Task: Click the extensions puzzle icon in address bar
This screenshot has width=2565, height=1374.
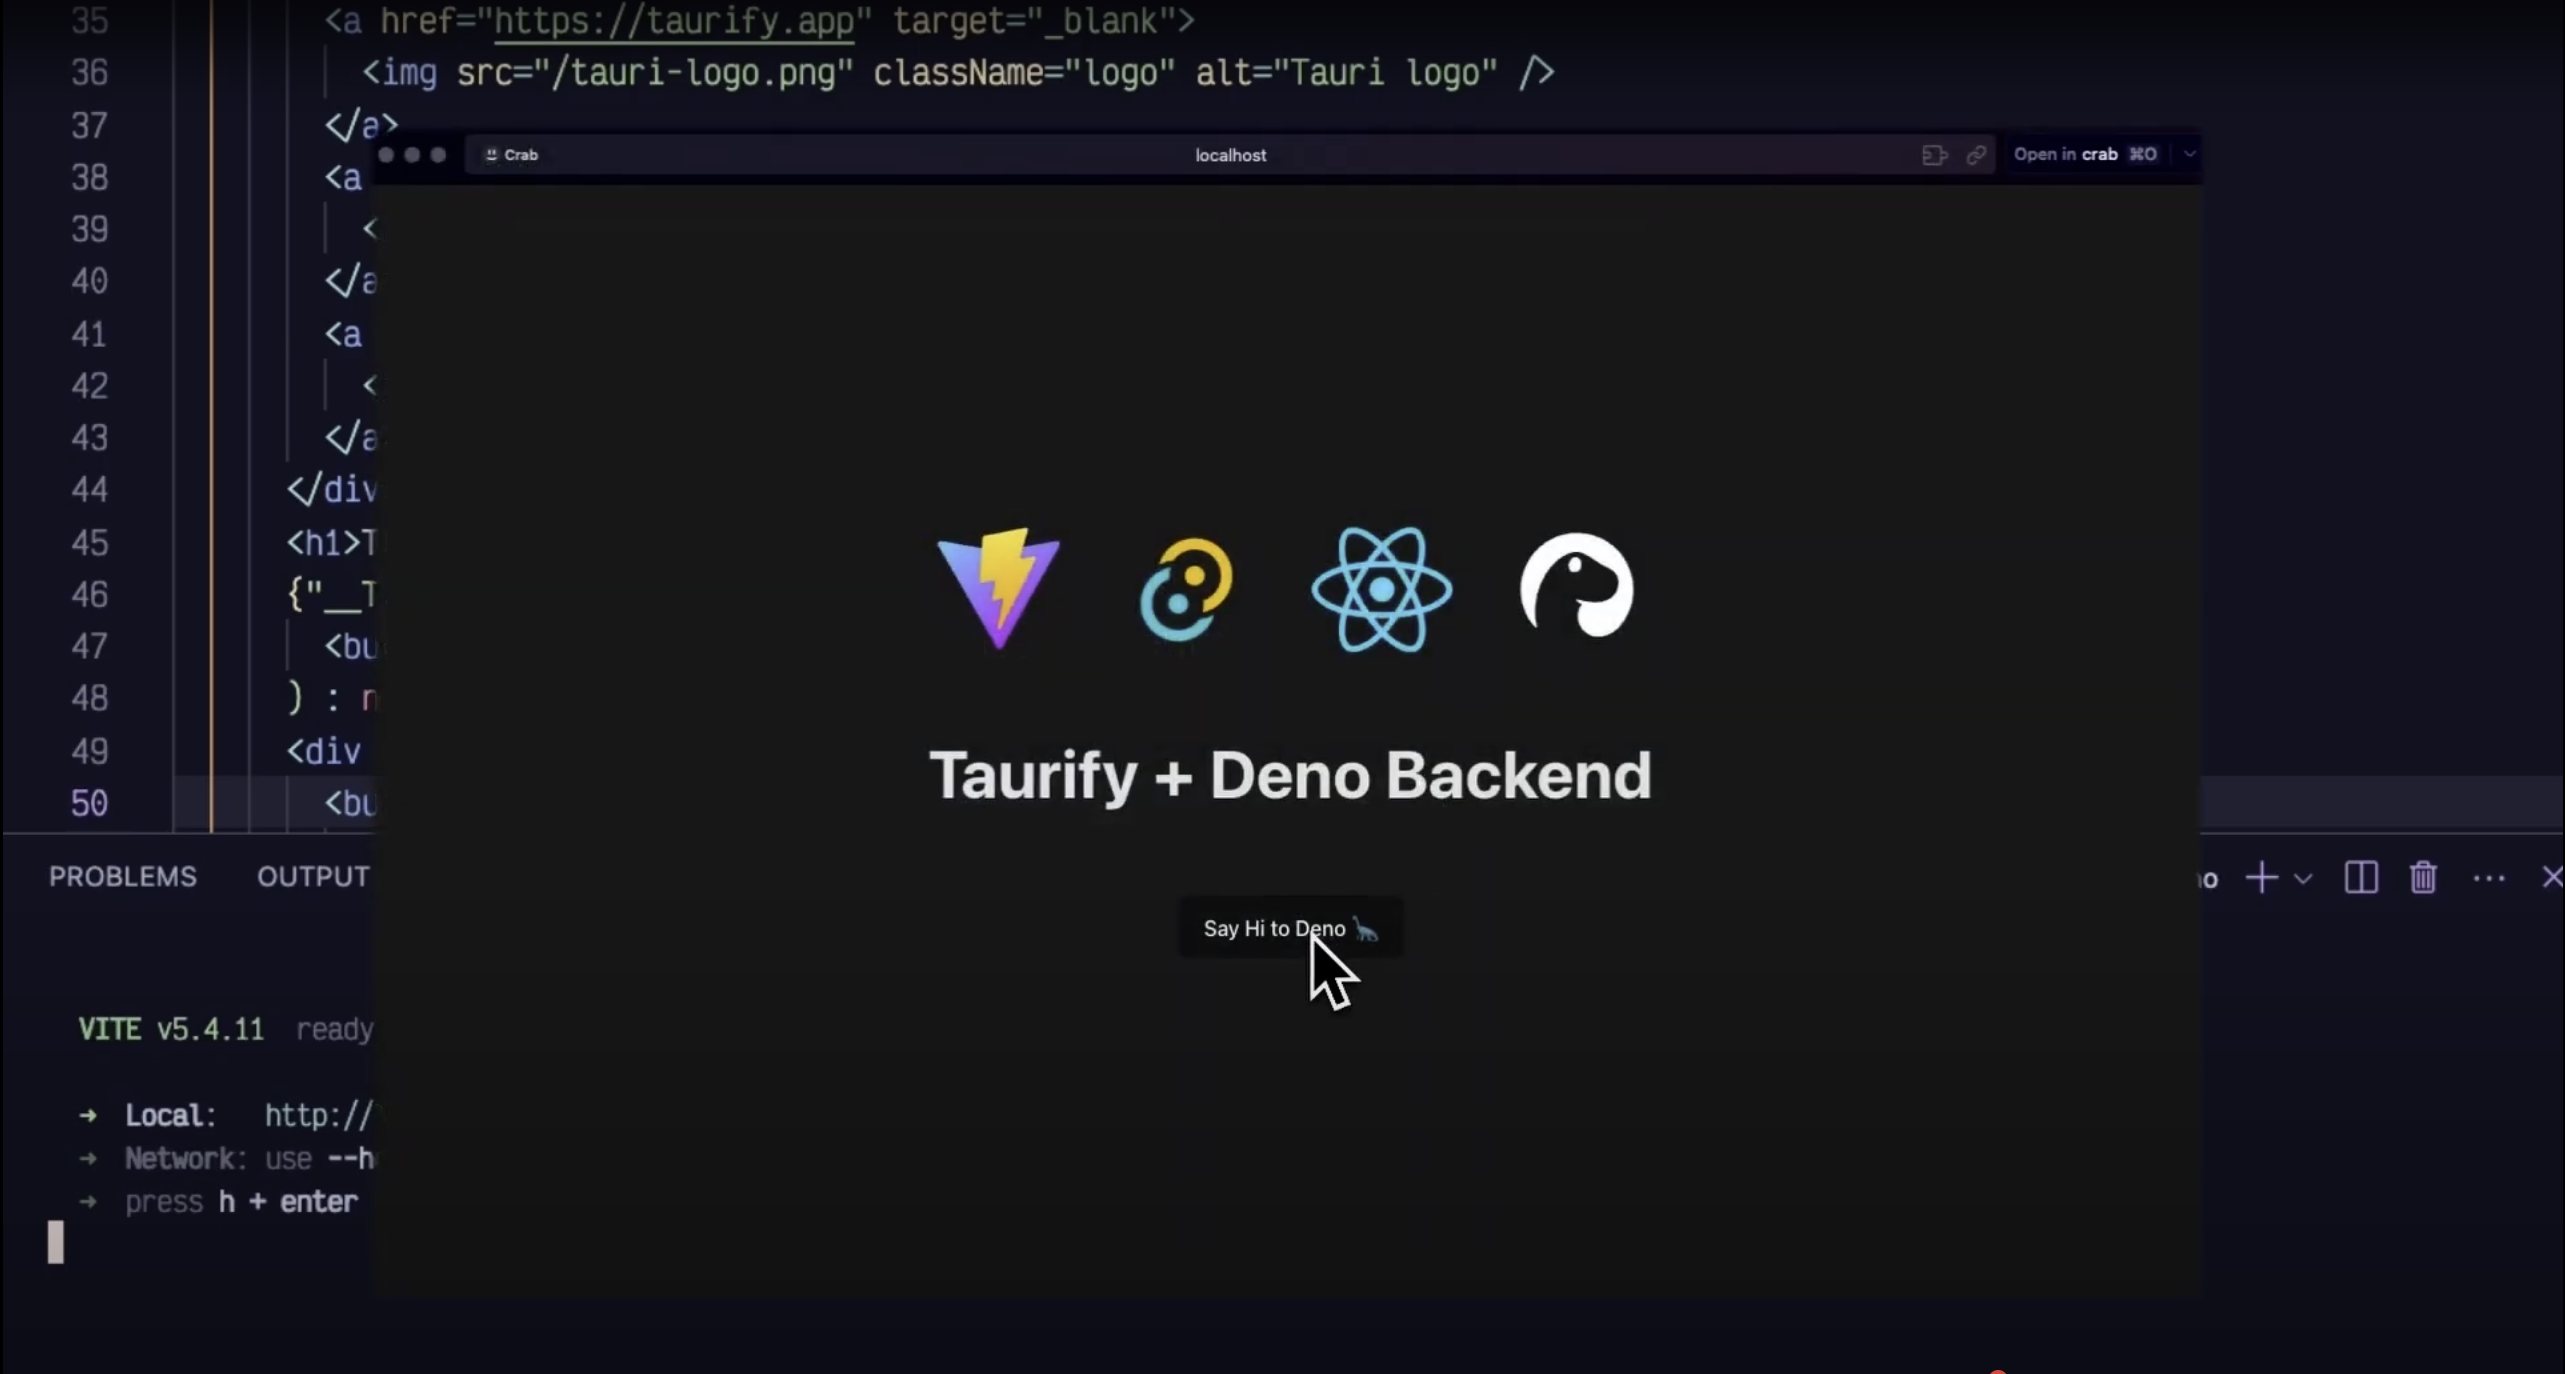Action: click(x=1934, y=155)
